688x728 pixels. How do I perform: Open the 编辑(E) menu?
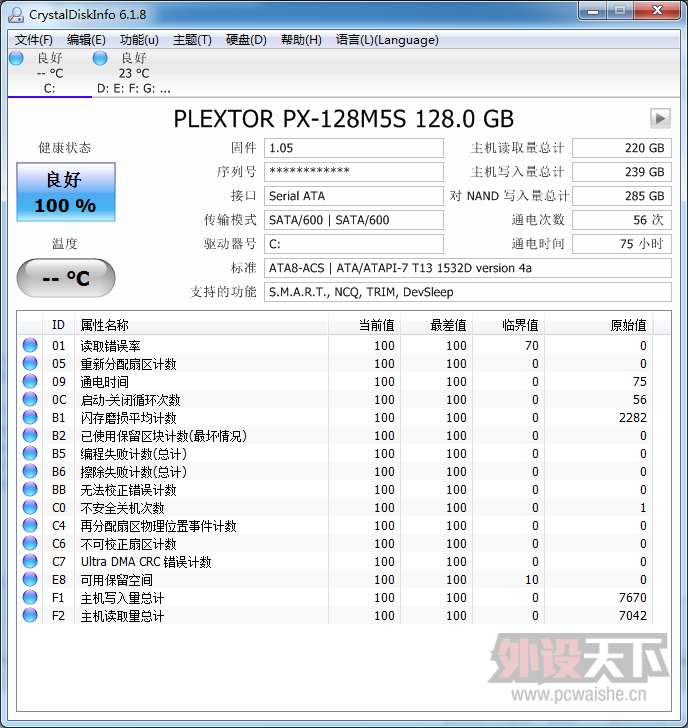[x=86, y=40]
